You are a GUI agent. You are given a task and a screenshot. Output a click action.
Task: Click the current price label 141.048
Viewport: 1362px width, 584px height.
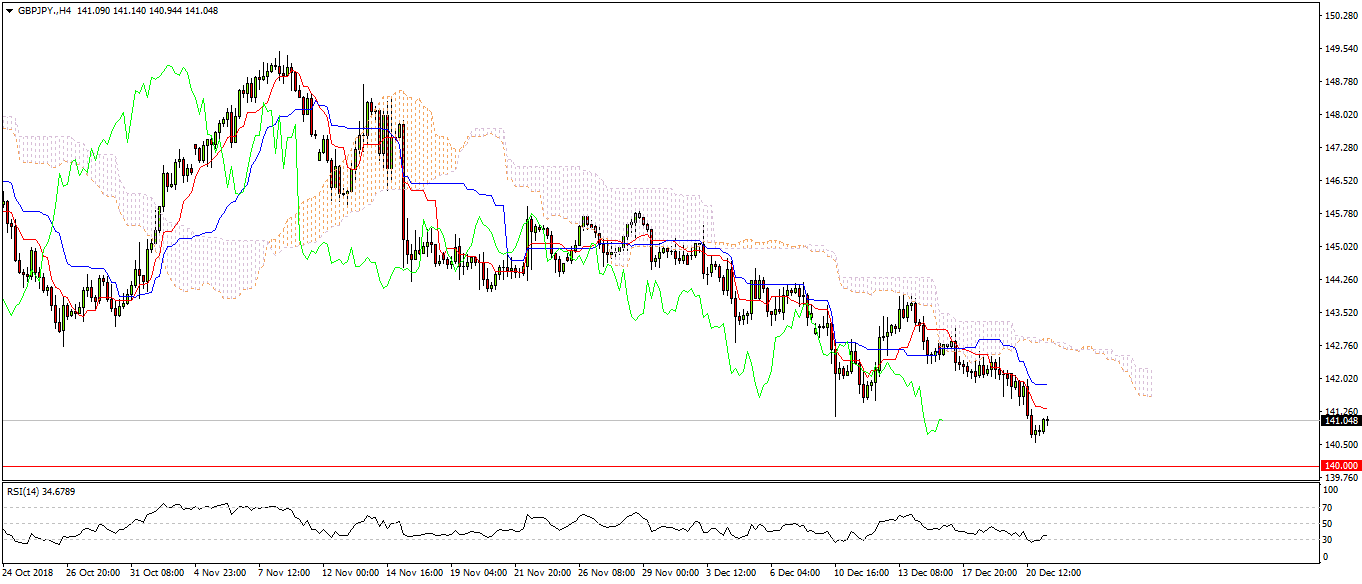(1340, 421)
